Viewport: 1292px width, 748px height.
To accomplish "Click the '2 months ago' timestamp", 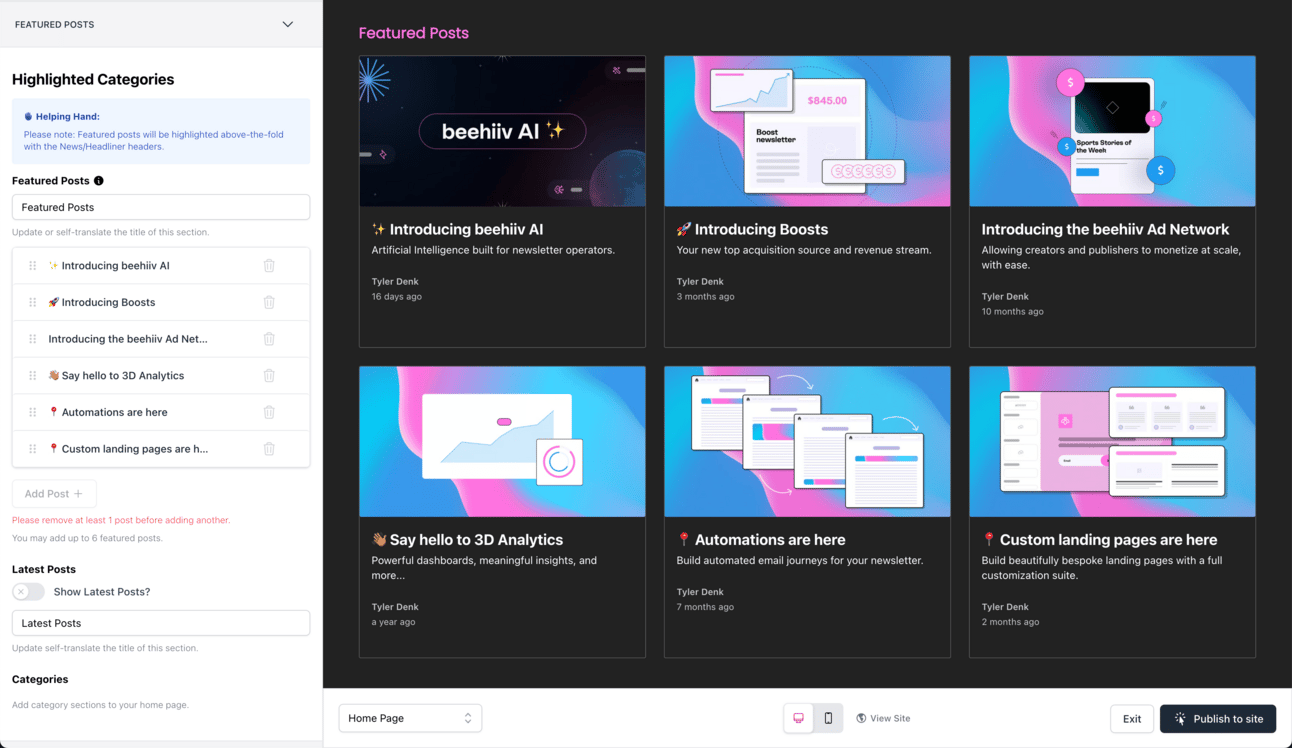I will coord(1010,622).
